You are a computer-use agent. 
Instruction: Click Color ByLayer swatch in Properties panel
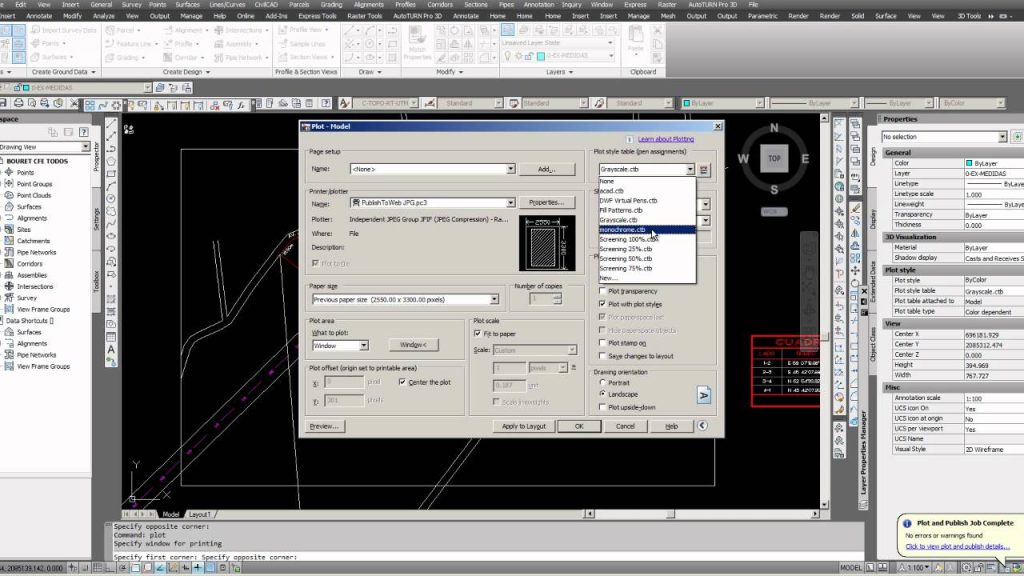968,163
